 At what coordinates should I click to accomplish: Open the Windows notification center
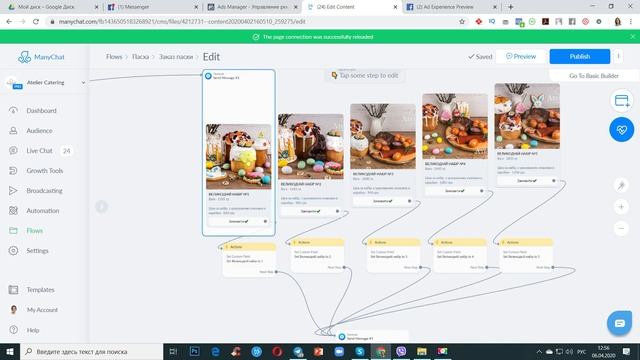(627, 351)
